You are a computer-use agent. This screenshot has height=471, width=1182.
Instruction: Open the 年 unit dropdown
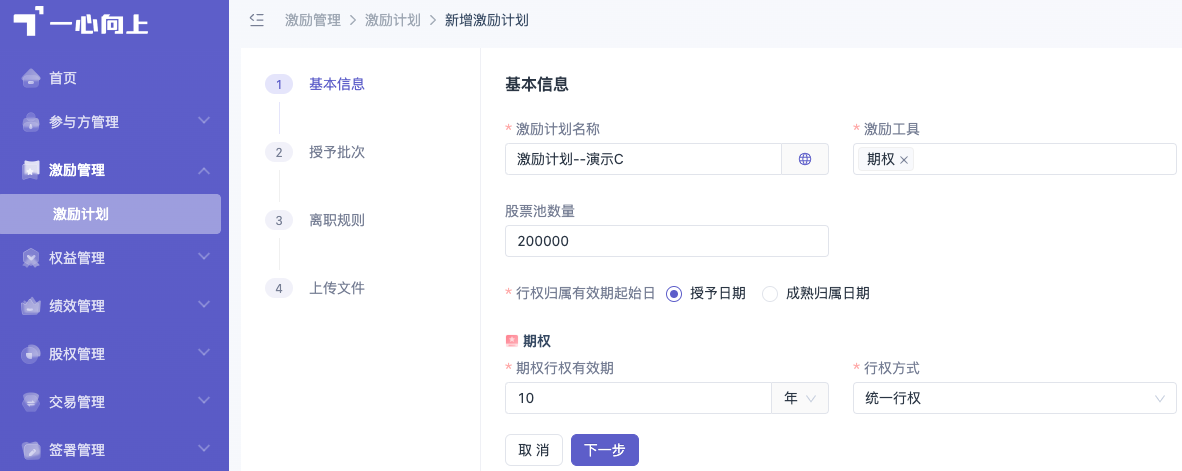click(800, 398)
